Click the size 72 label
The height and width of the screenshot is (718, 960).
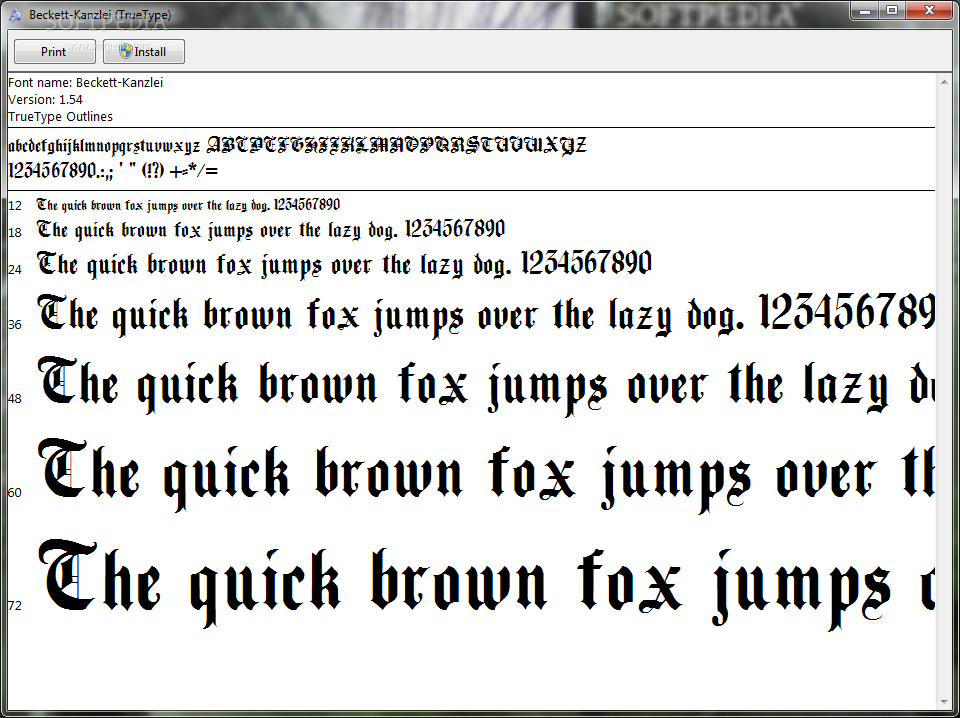point(15,605)
